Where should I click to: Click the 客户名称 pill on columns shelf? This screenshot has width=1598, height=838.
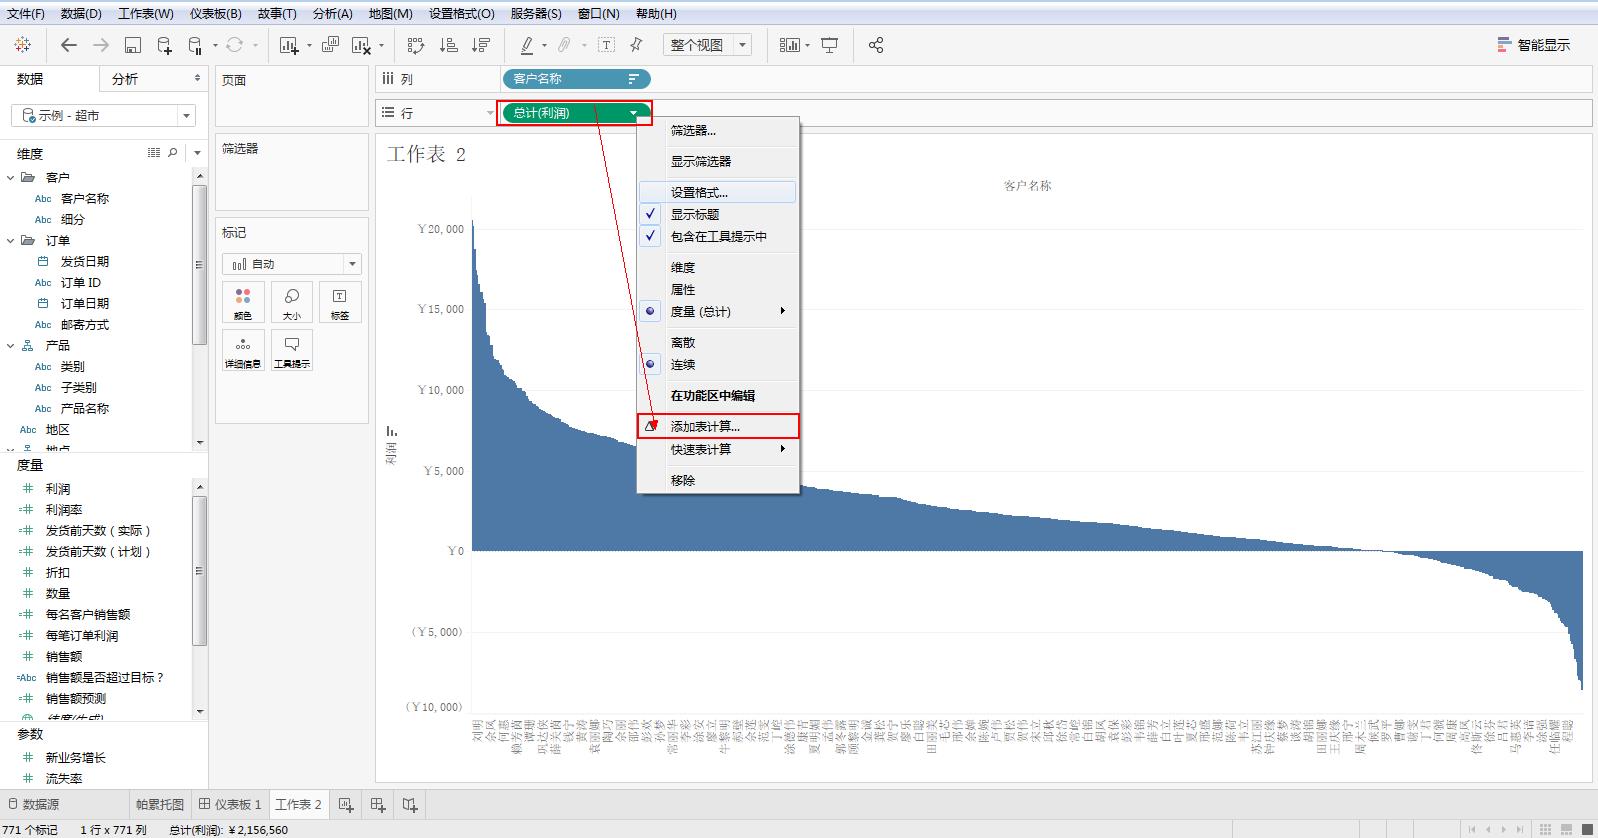pyautogui.click(x=576, y=79)
